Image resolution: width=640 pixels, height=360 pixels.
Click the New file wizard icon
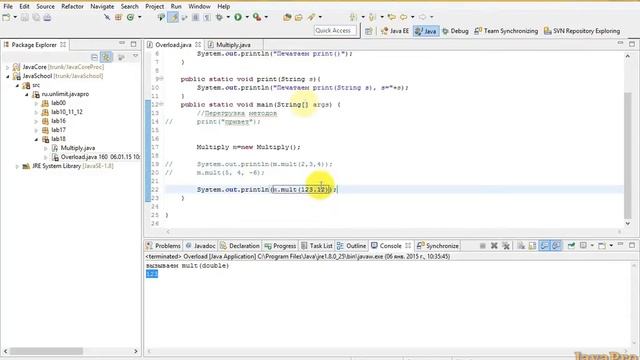(6, 17)
